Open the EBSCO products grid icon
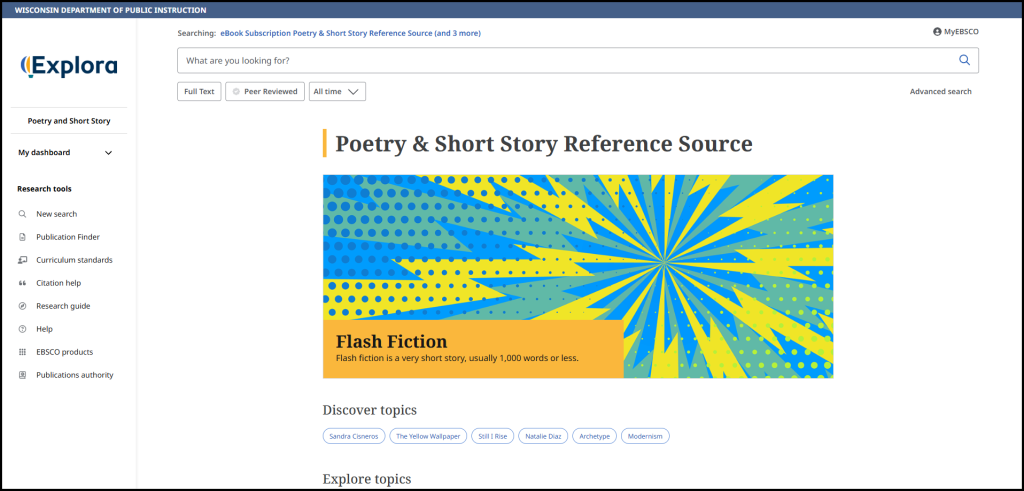1024x491 pixels. (x=22, y=352)
